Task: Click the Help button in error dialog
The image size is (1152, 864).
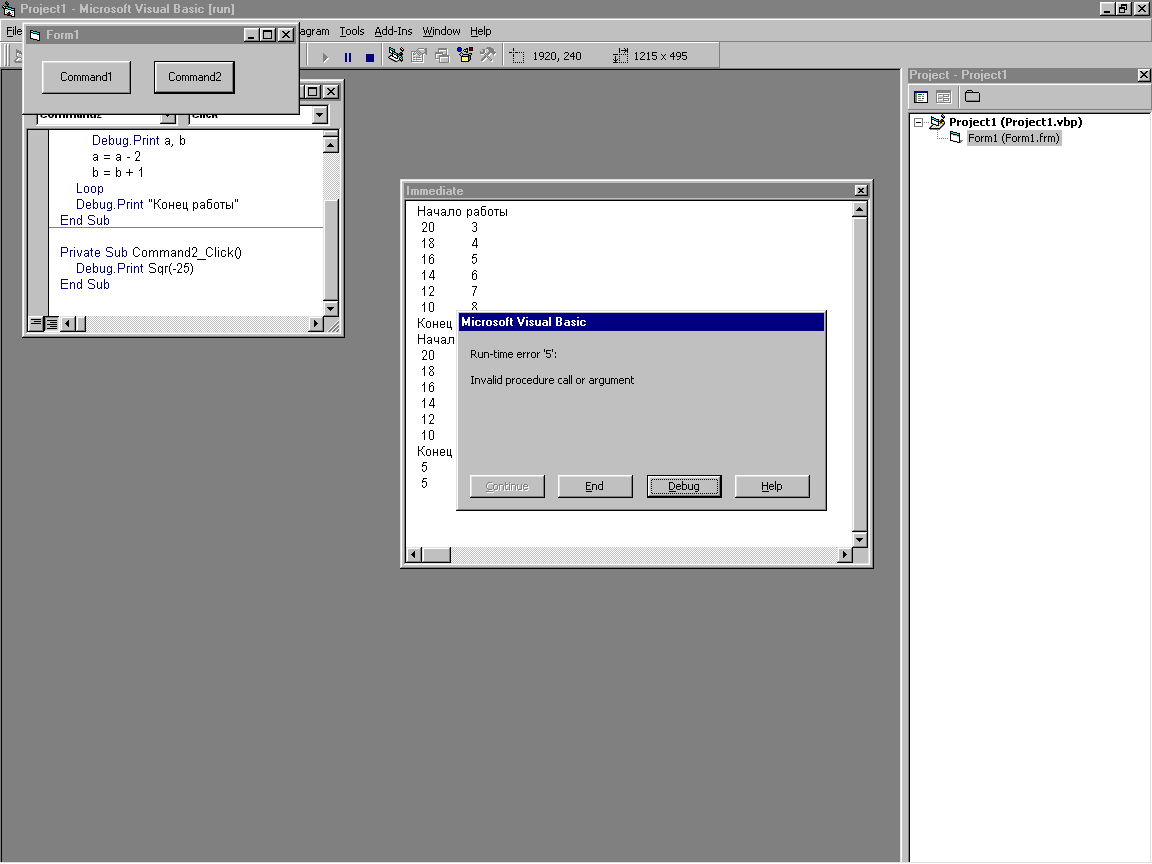Action: [x=772, y=486]
